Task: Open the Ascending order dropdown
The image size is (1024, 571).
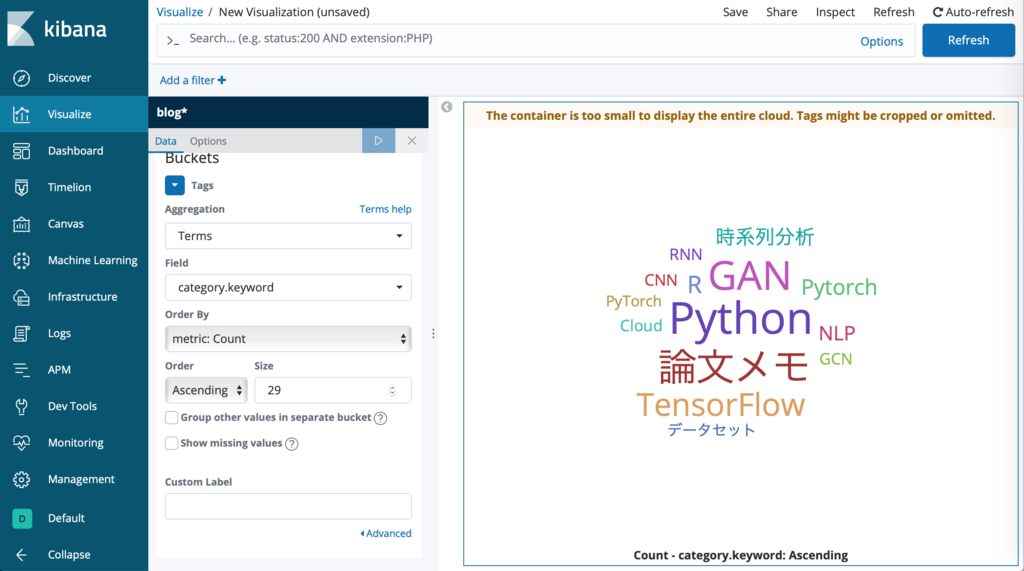Action: (206, 390)
